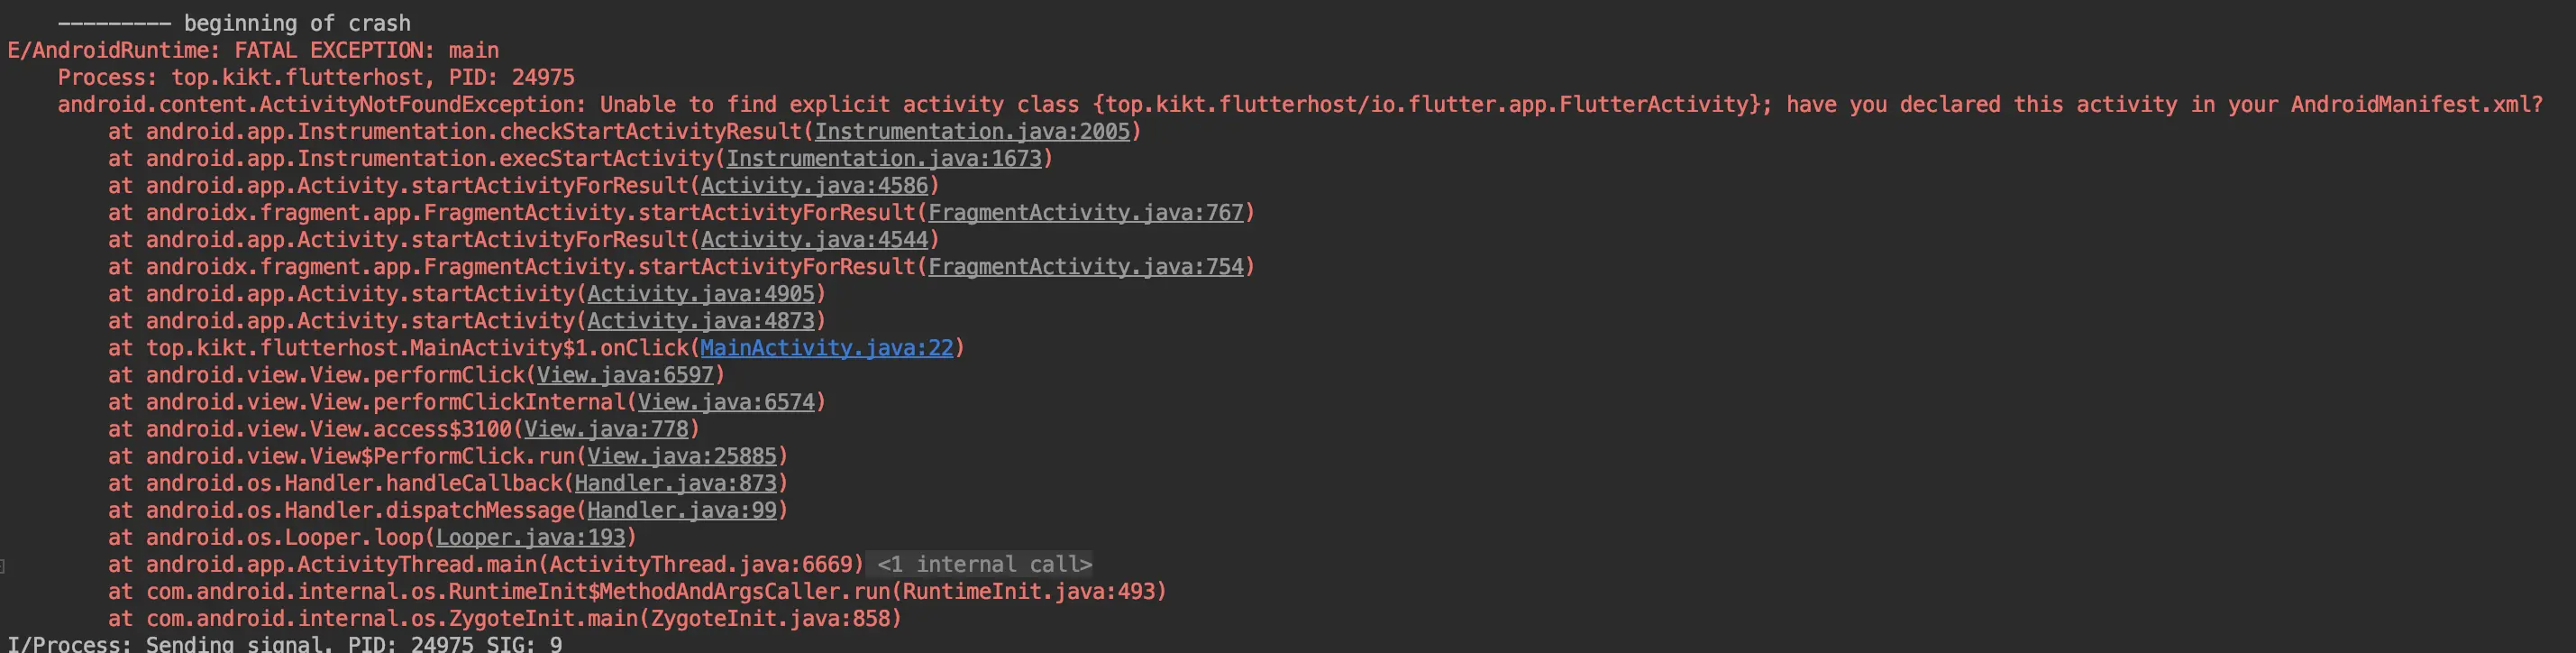Image resolution: width=2576 pixels, height=653 pixels.
Task: Open Handler.java:99 dispatchMessage link
Action: click(682, 510)
